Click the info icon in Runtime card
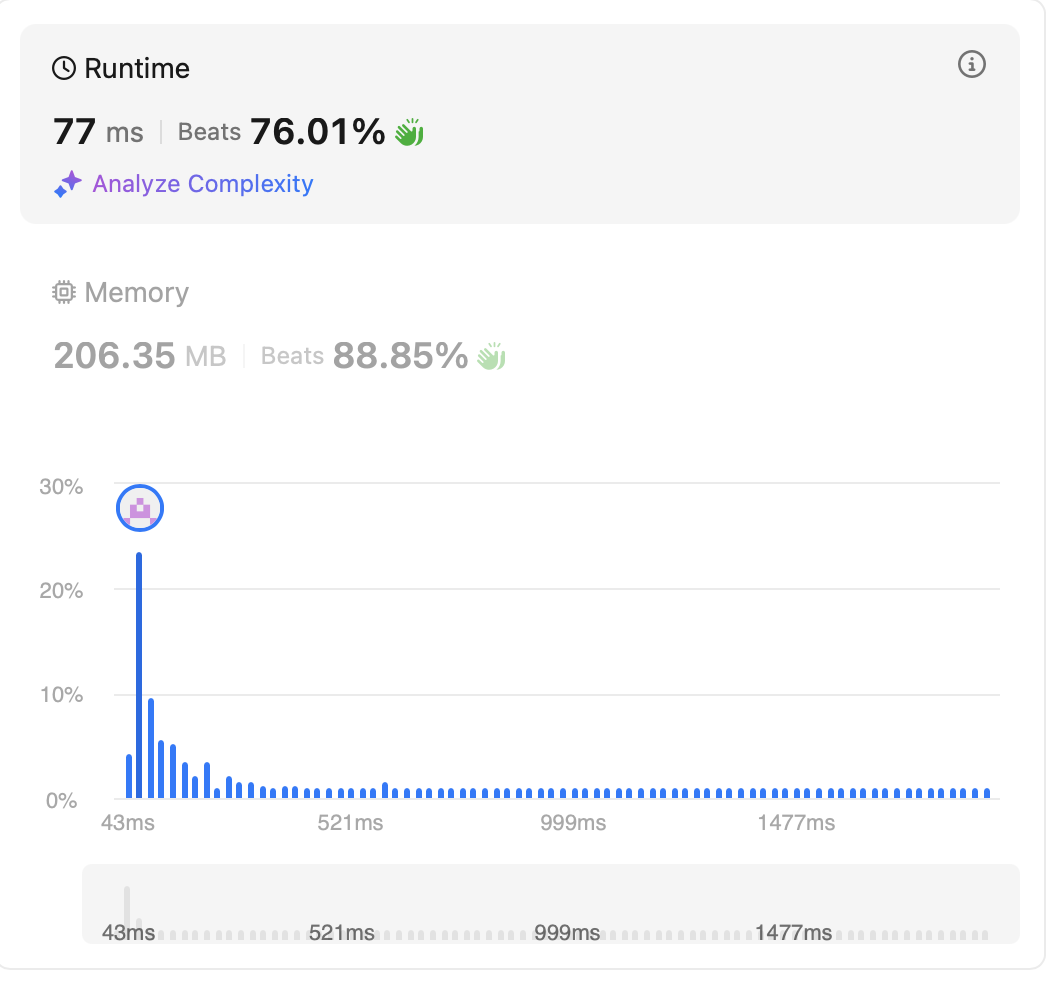Screen dimensions: 1050x984 pyautogui.click(x=971, y=65)
